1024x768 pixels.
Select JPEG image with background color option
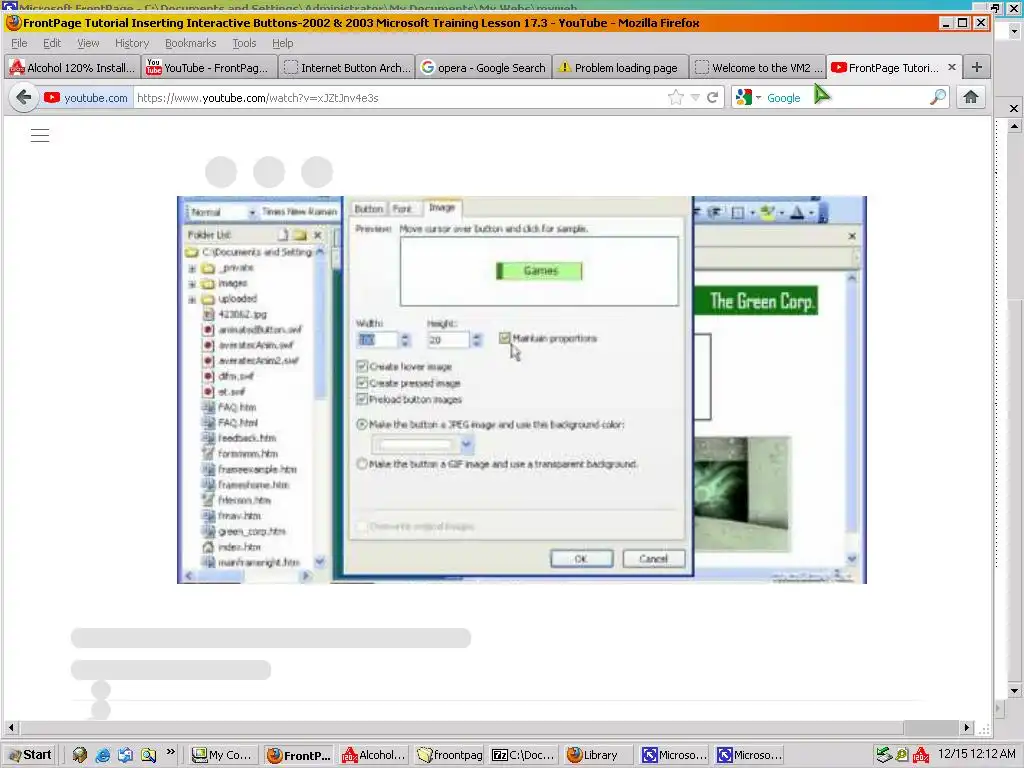(362, 424)
